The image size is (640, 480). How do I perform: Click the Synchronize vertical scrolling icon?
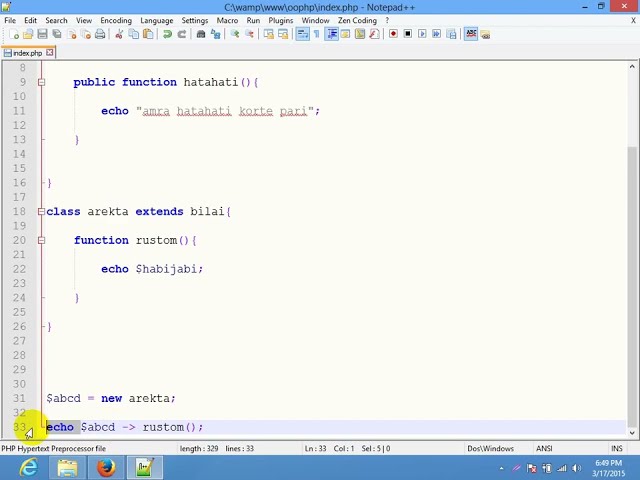[x=269, y=34]
